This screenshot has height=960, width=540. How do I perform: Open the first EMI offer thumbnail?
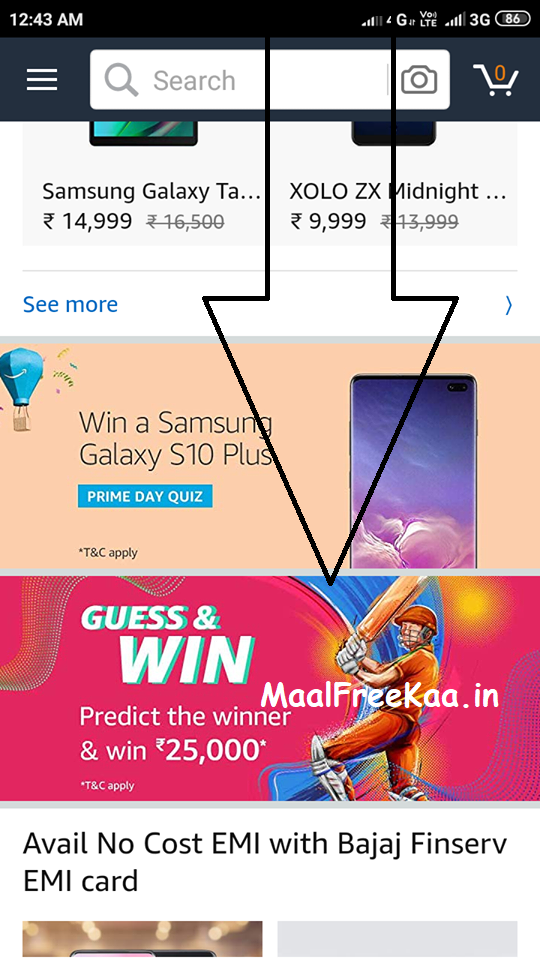(x=143, y=939)
